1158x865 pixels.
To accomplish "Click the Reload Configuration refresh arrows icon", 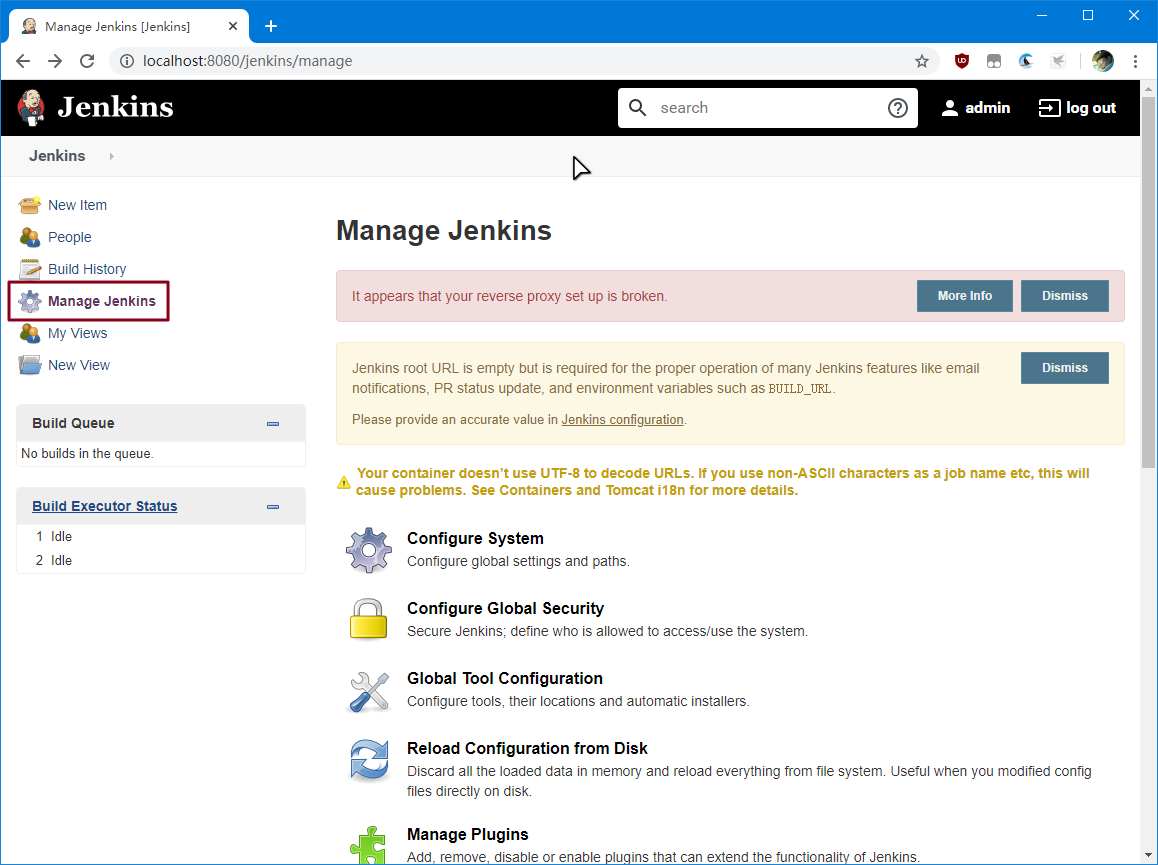I will click(x=369, y=760).
